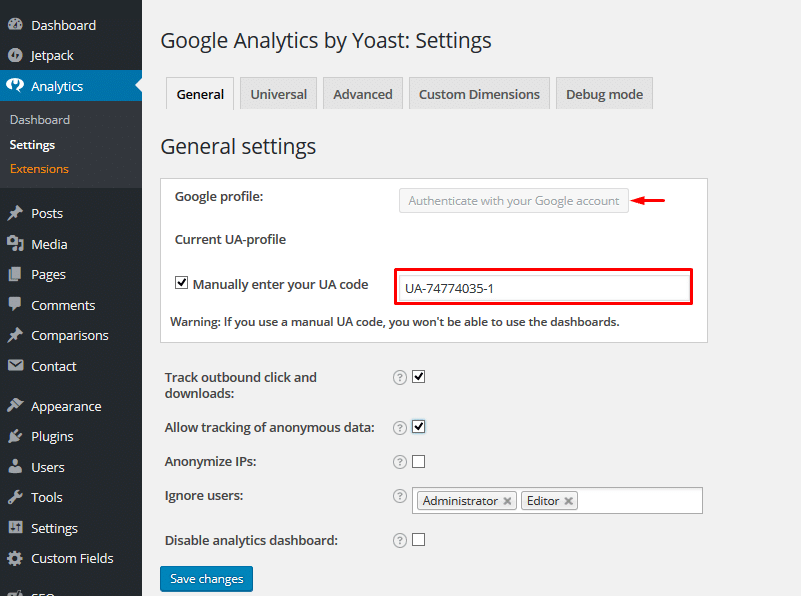Click the Jetpack icon in sidebar
The image size is (801, 596).
point(15,55)
